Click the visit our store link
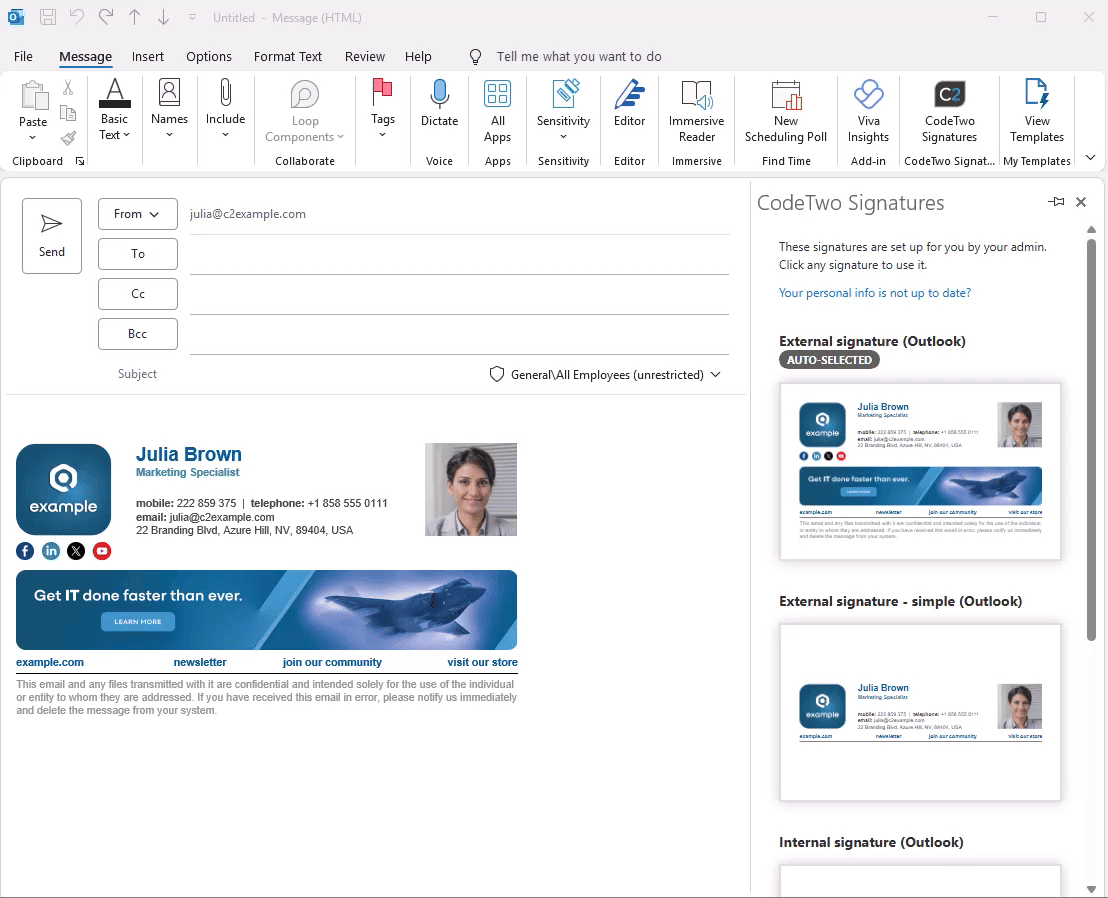 pos(483,662)
